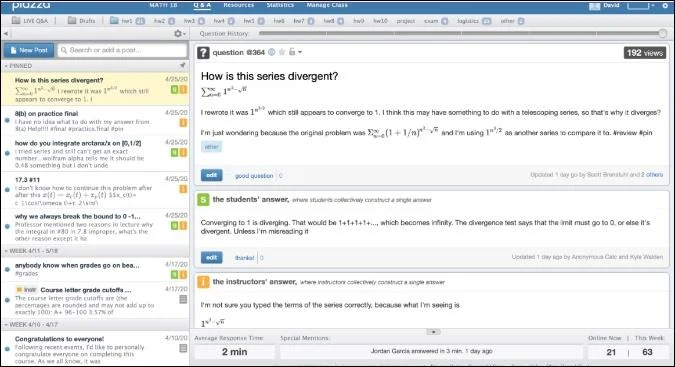Click the Question History slider handle
675x367 pixels.
pos(663,34)
